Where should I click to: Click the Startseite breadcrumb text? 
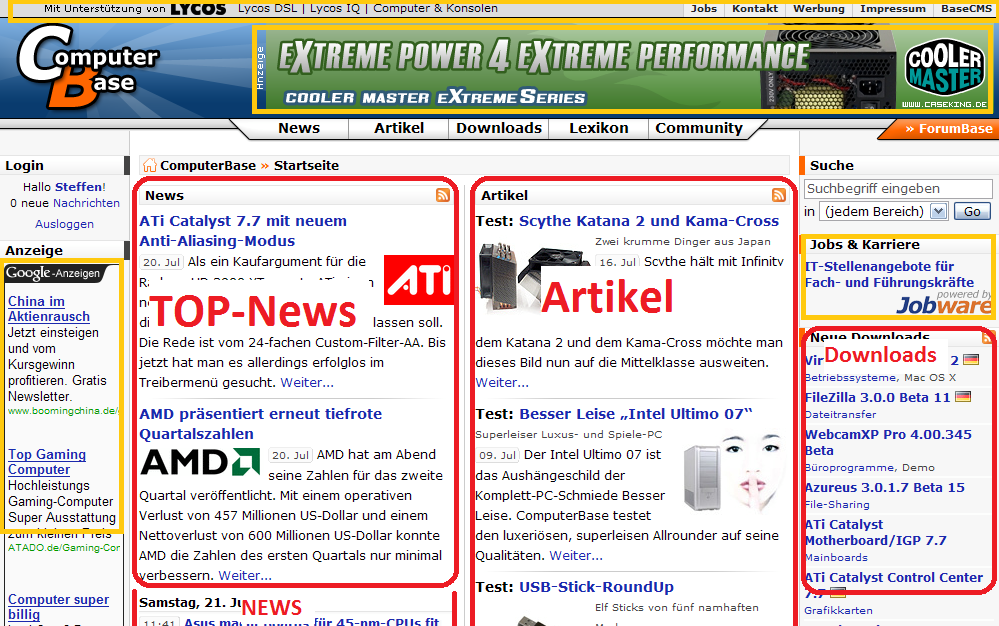(306, 166)
